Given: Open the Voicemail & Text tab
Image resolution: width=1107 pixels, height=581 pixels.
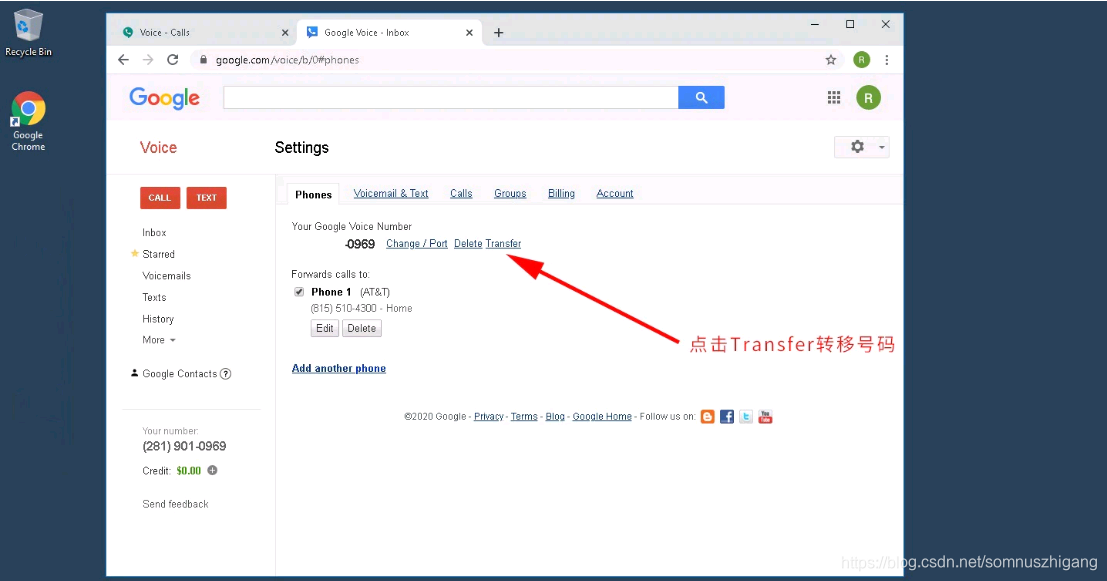Looking at the screenshot, I should (x=391, y=193).
